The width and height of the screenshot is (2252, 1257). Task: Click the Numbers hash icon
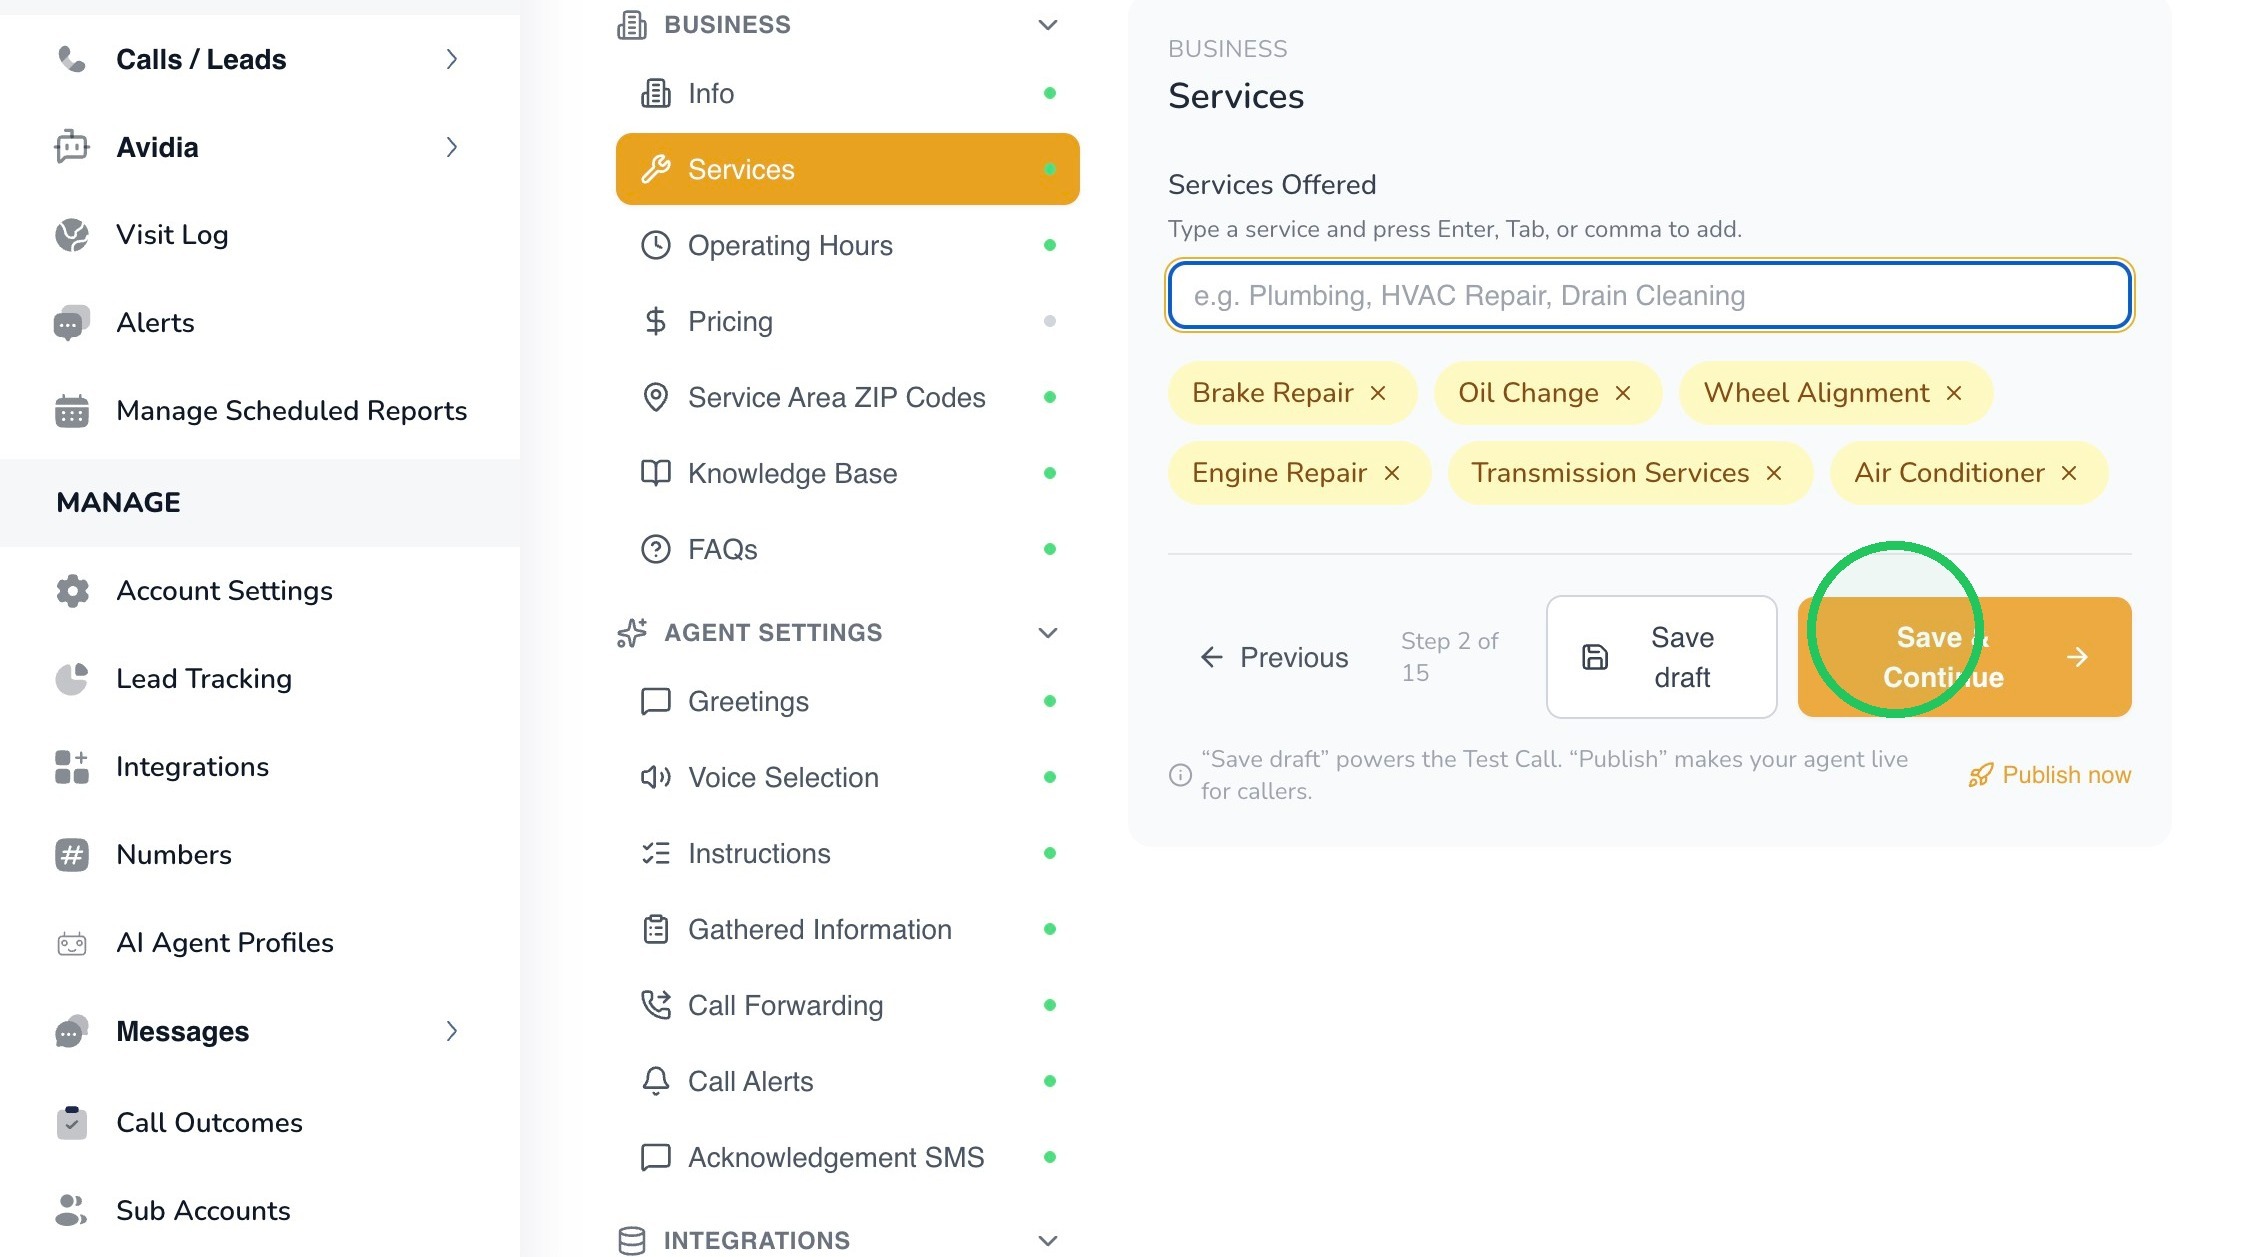coord(72,855)
